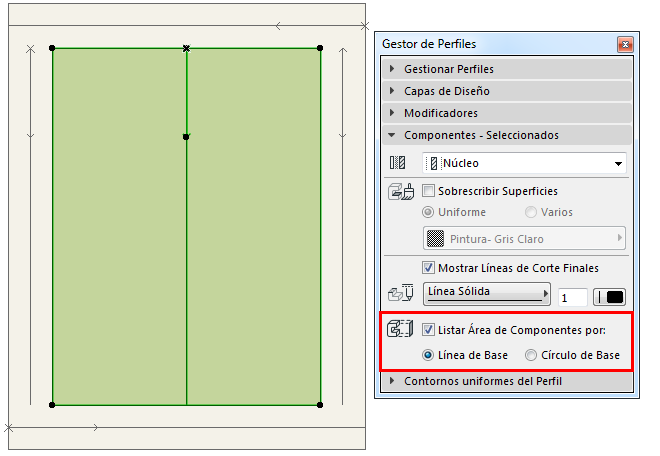
Task: Uncheck Mostrar Líneas de Corte Finales
Action: (428, 268)
